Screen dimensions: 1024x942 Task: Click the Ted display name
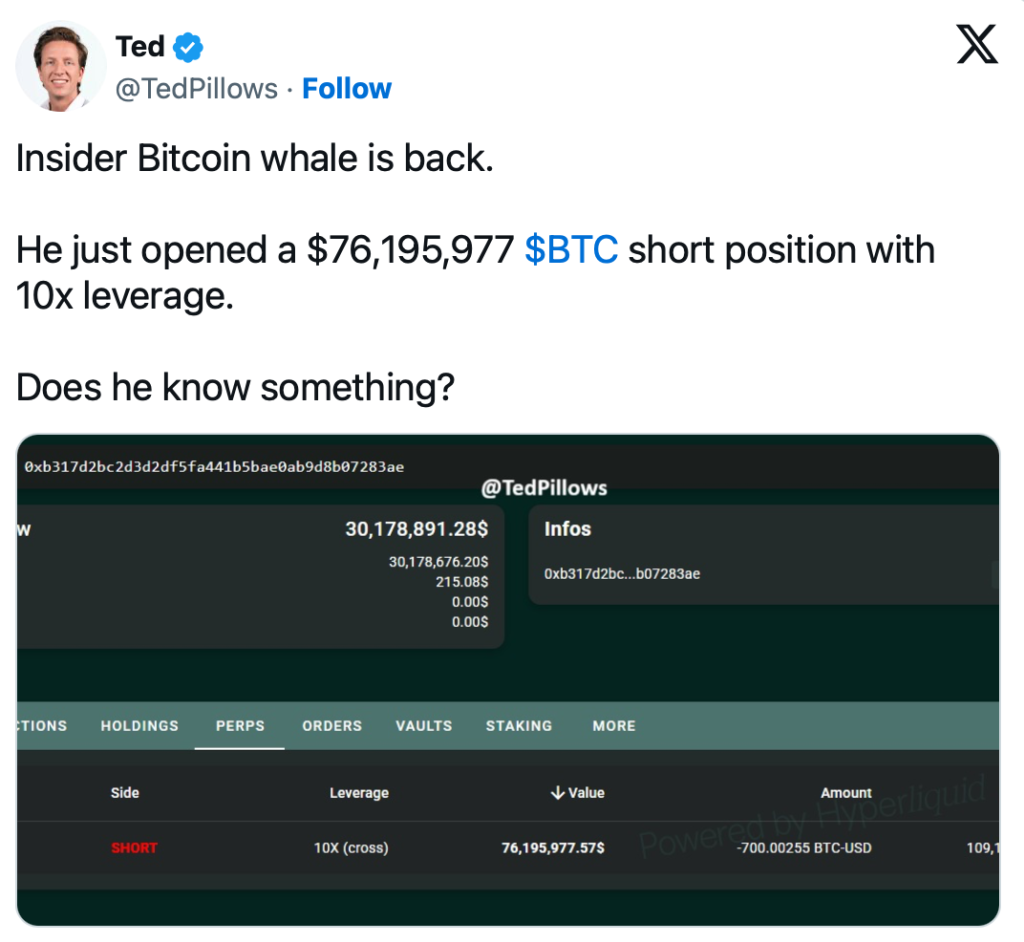click(140, 46)
